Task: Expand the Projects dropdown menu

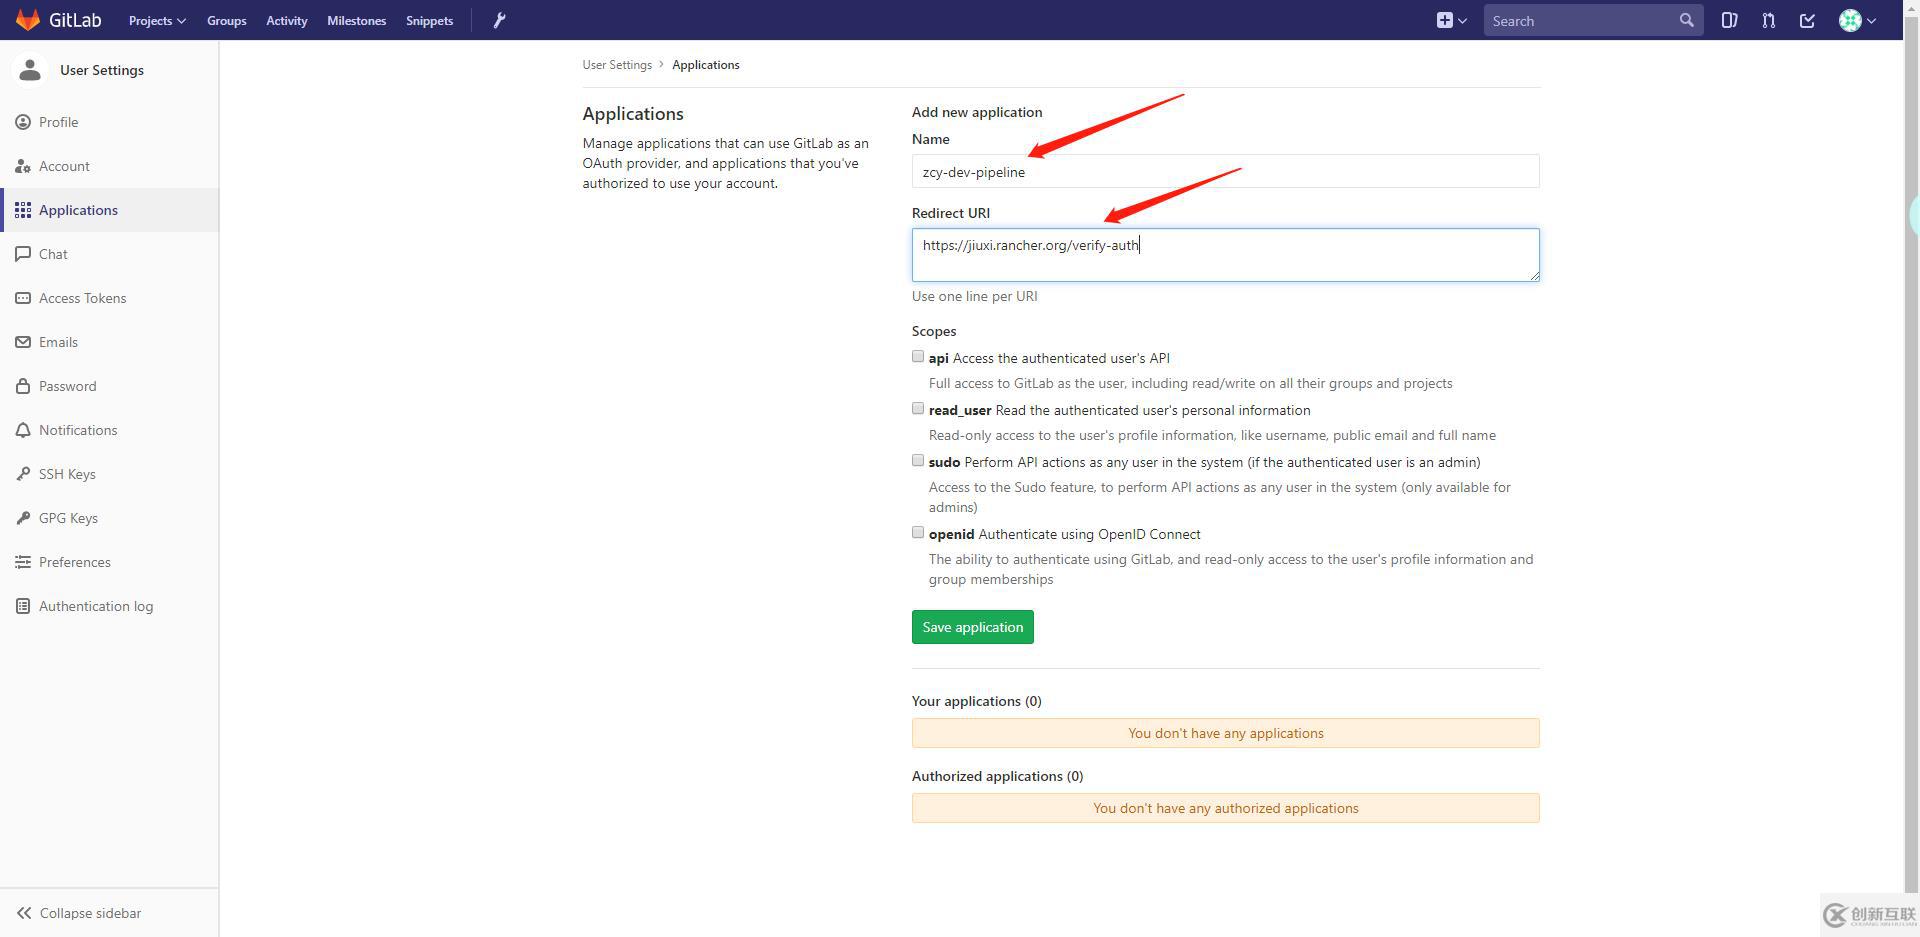Action: click(x=157, y=20)
